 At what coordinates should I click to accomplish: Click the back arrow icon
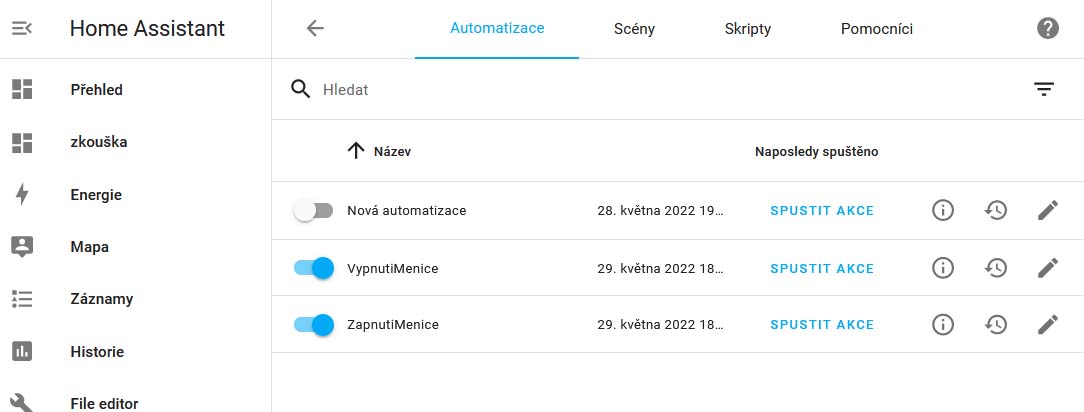(315, 29)
